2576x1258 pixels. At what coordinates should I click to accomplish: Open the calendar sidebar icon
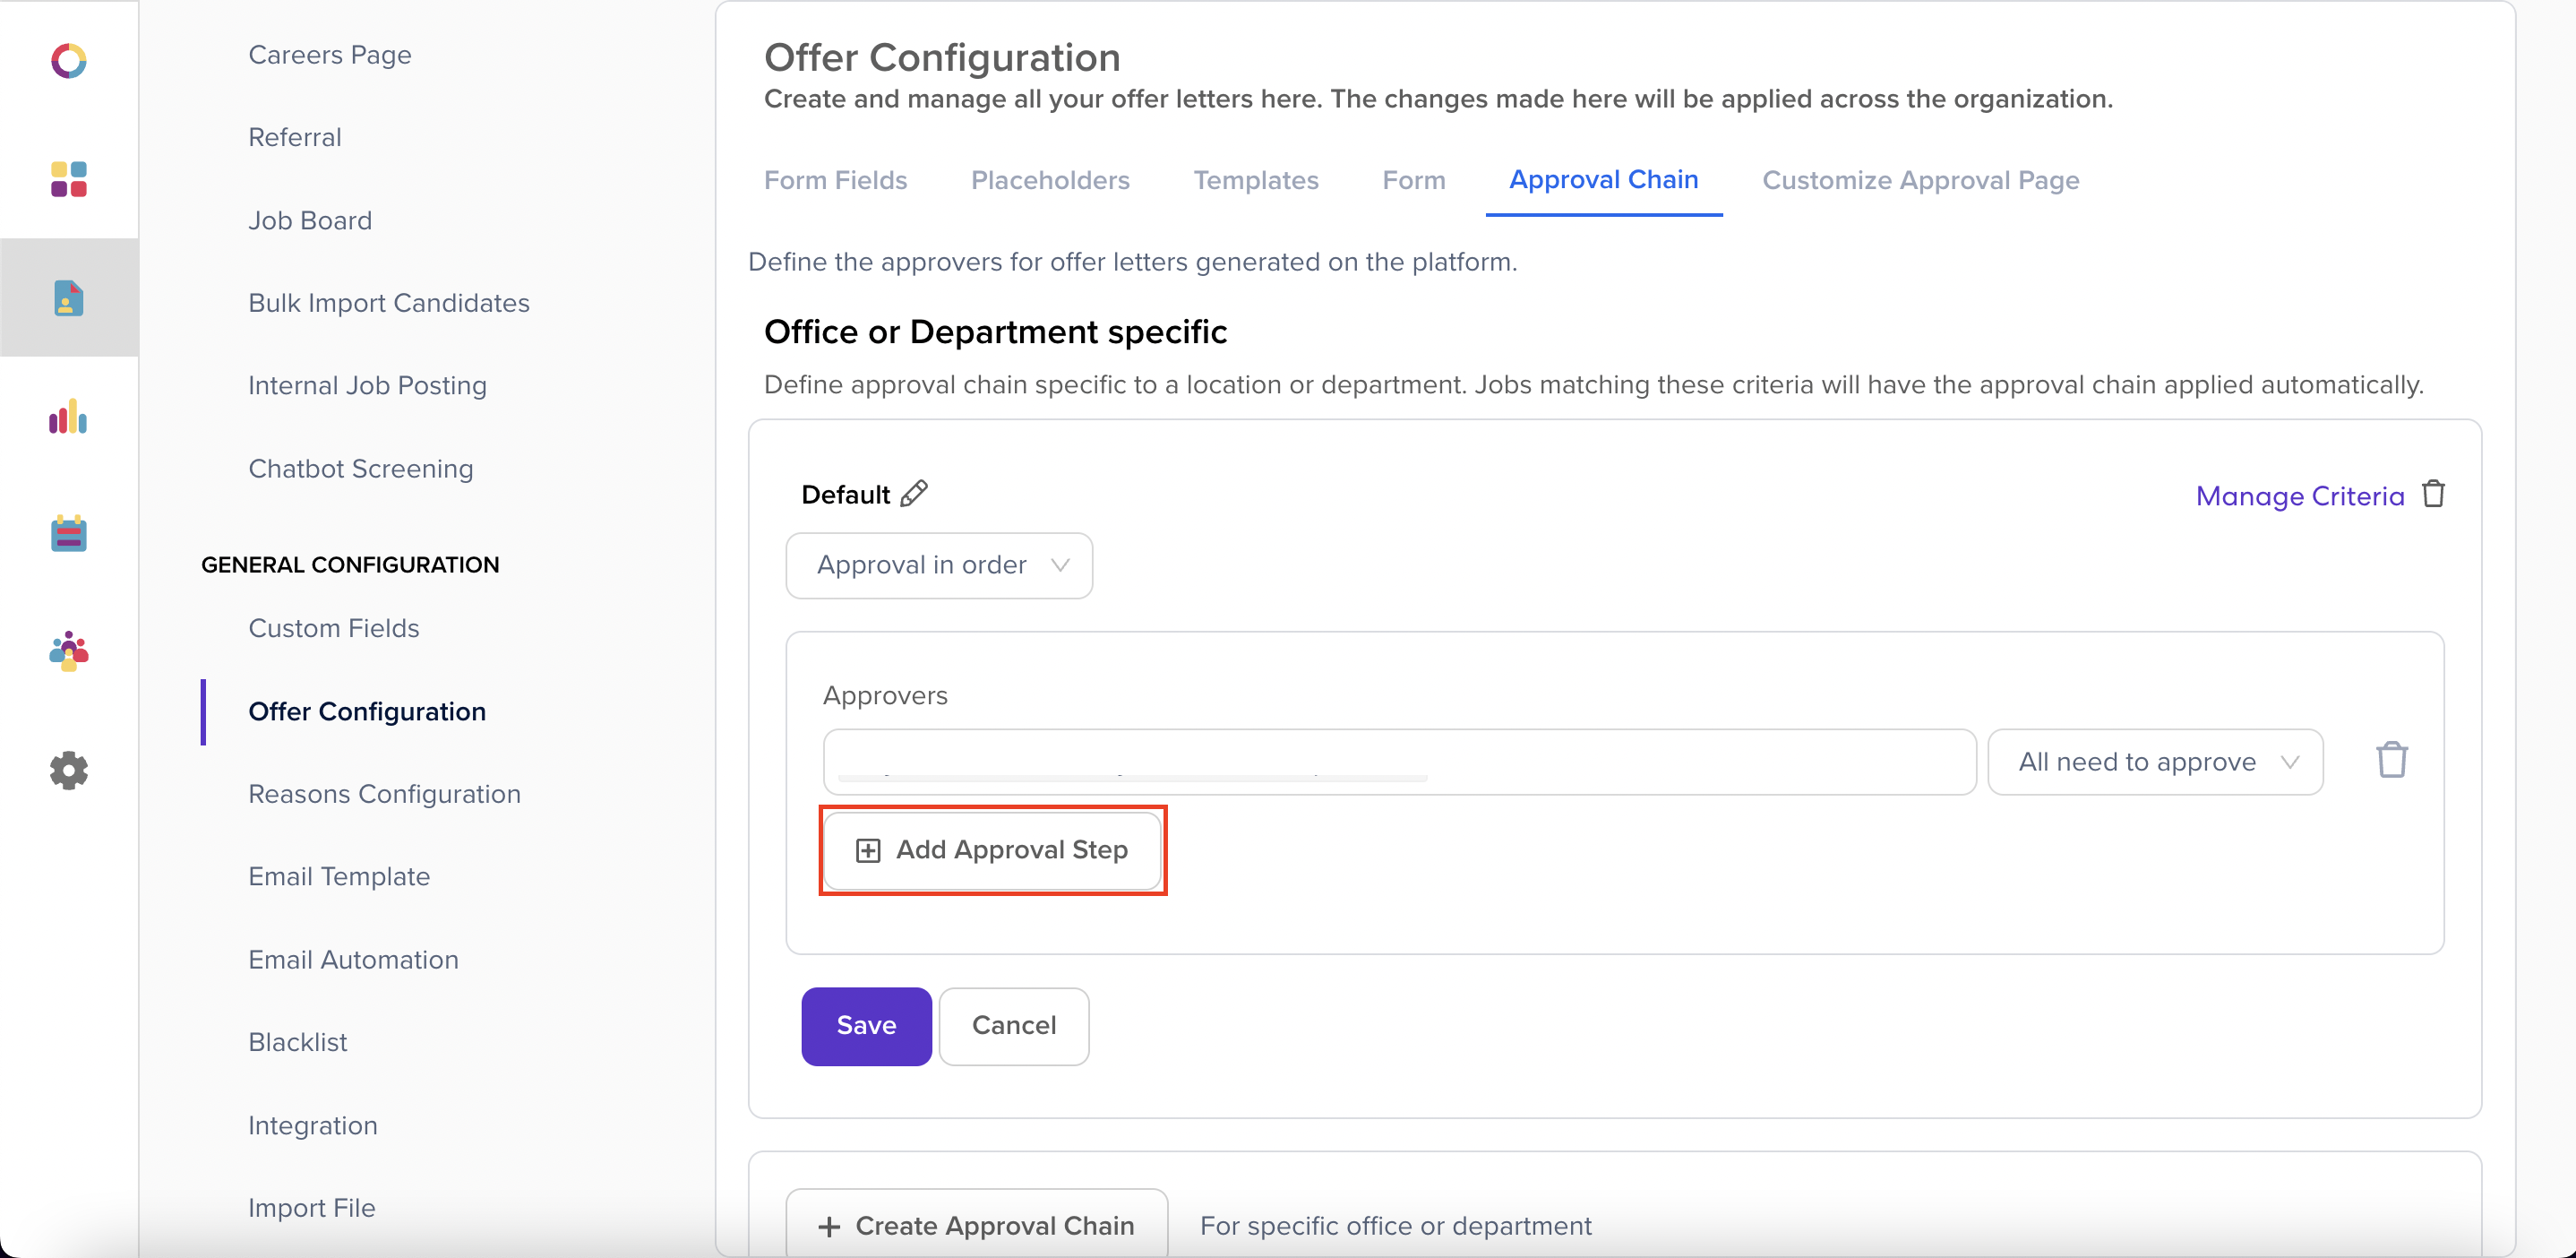point(69,534)
